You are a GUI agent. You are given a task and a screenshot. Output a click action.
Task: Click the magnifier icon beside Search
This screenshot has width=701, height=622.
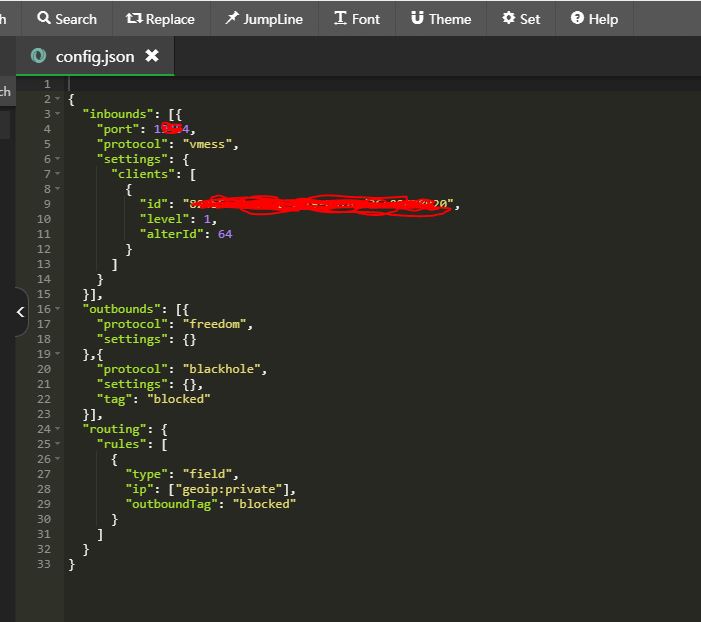tap(44, 18)
